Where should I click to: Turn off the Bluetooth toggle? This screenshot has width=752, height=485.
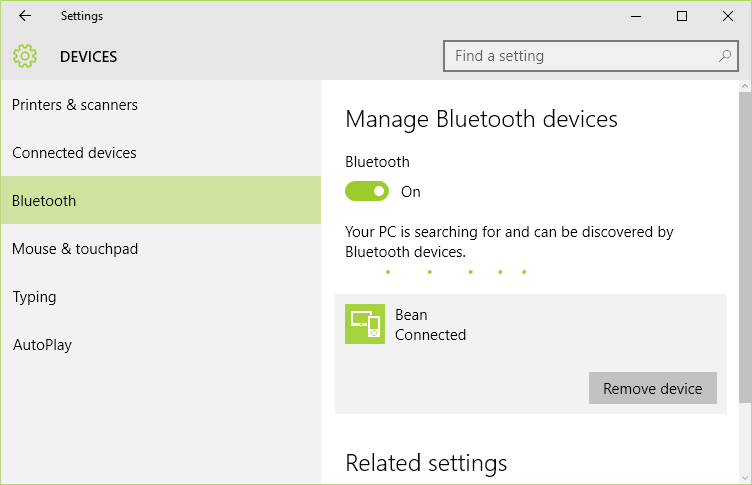[367, 191]
